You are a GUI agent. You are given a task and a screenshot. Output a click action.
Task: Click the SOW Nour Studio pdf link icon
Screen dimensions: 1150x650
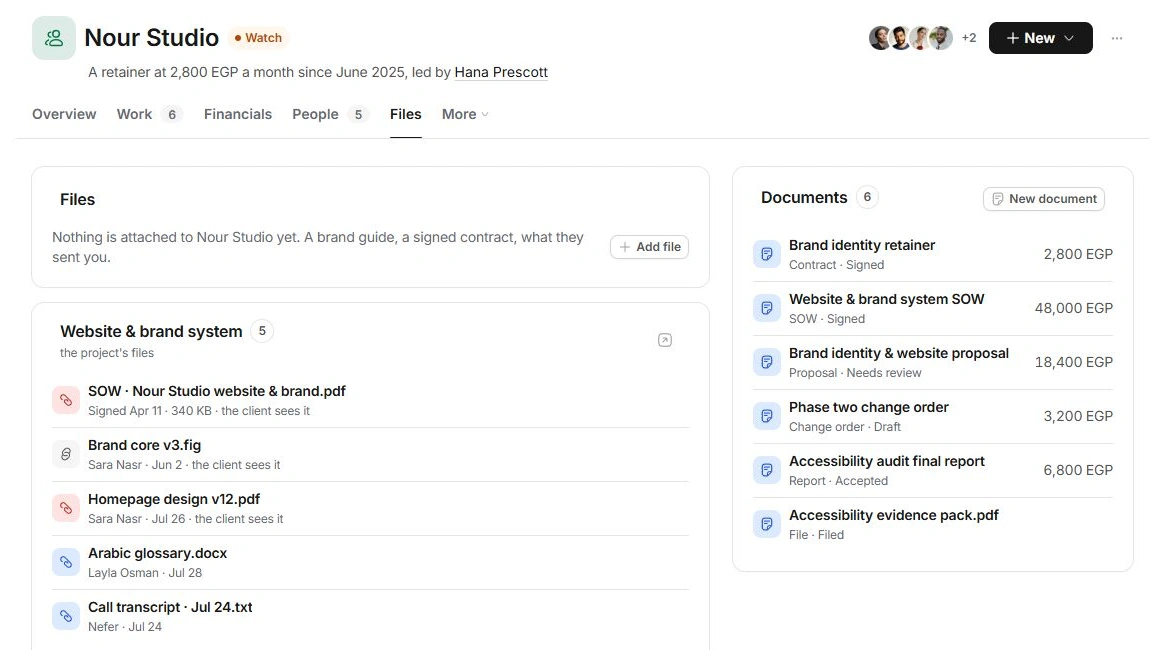click(x=66, y=400)
